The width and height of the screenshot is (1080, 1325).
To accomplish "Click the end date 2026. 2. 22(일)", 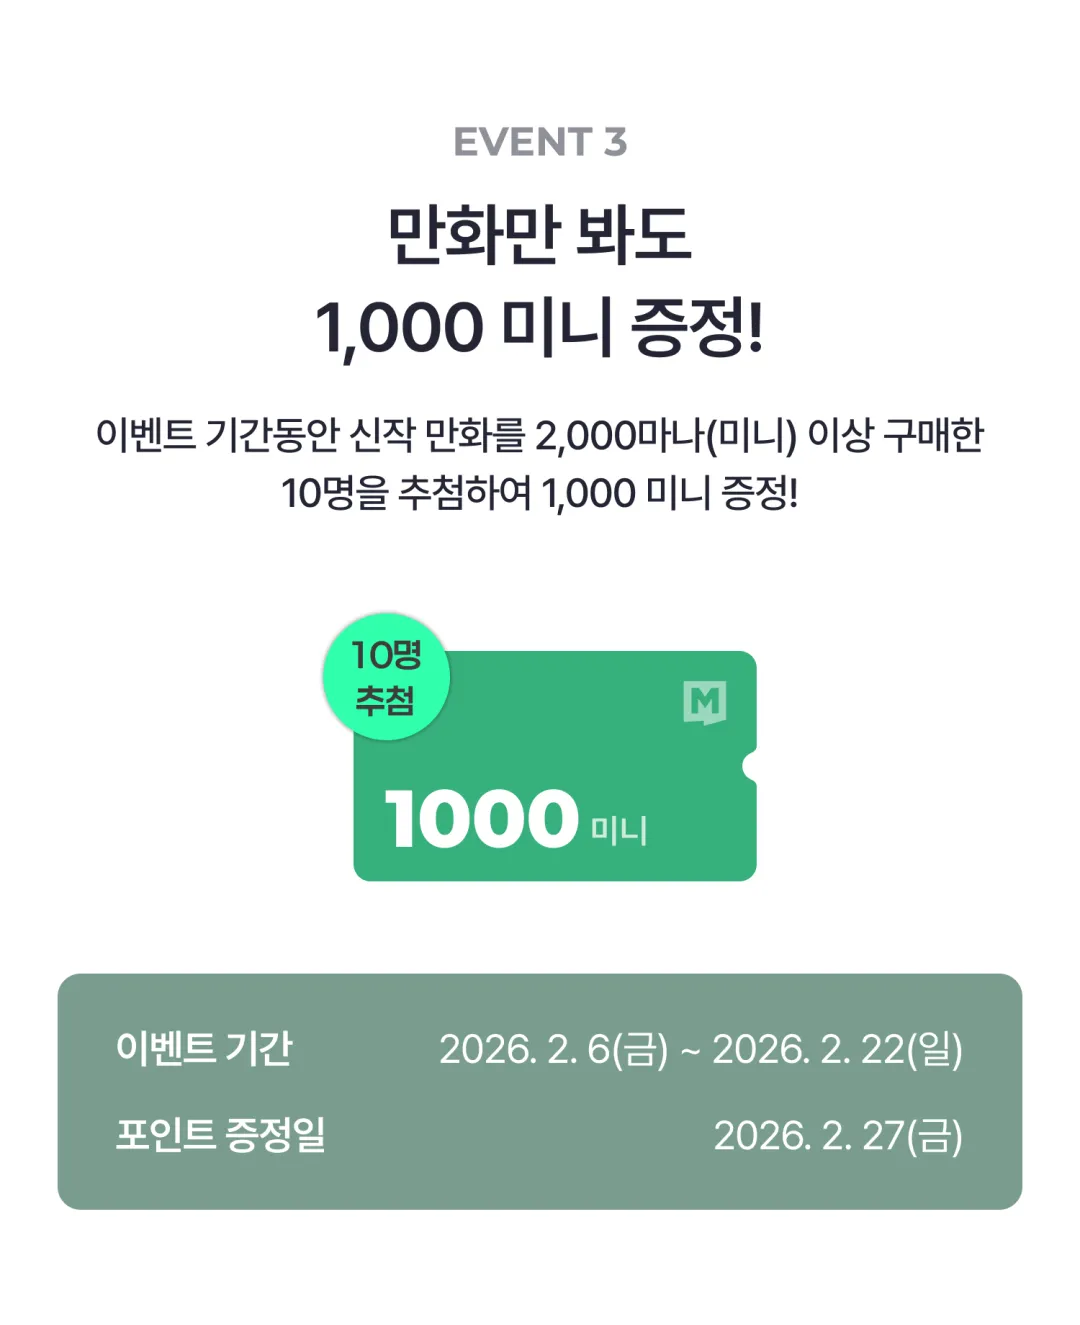I will click(837, 1049).
